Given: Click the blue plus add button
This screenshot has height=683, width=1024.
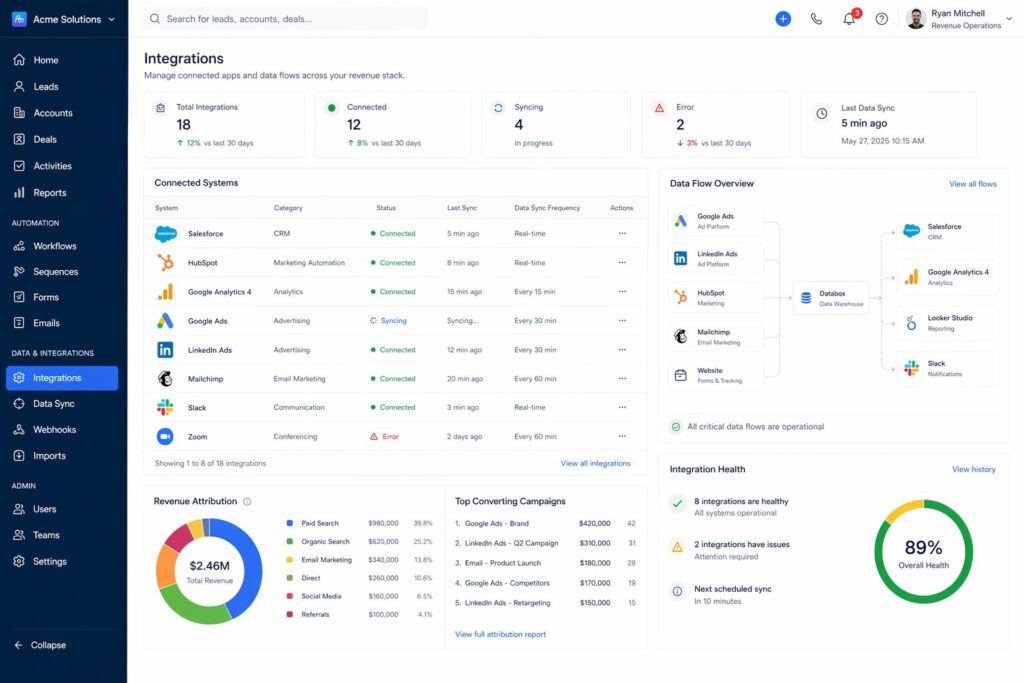Looking at the screenshot, I should tap(783, 19).
